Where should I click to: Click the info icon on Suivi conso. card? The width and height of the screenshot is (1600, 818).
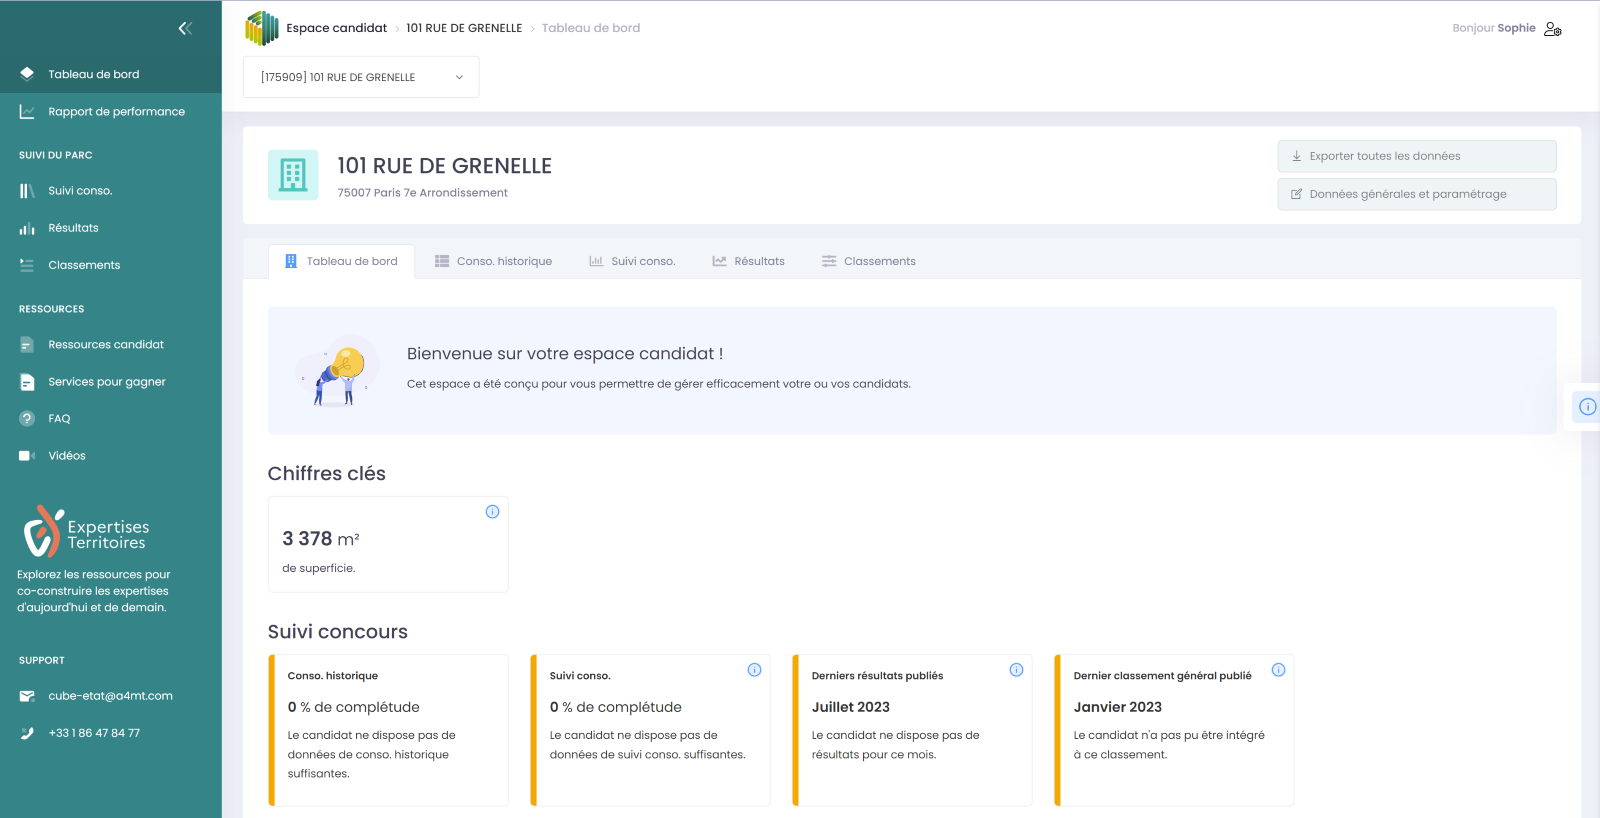click(x=754, y=670)
